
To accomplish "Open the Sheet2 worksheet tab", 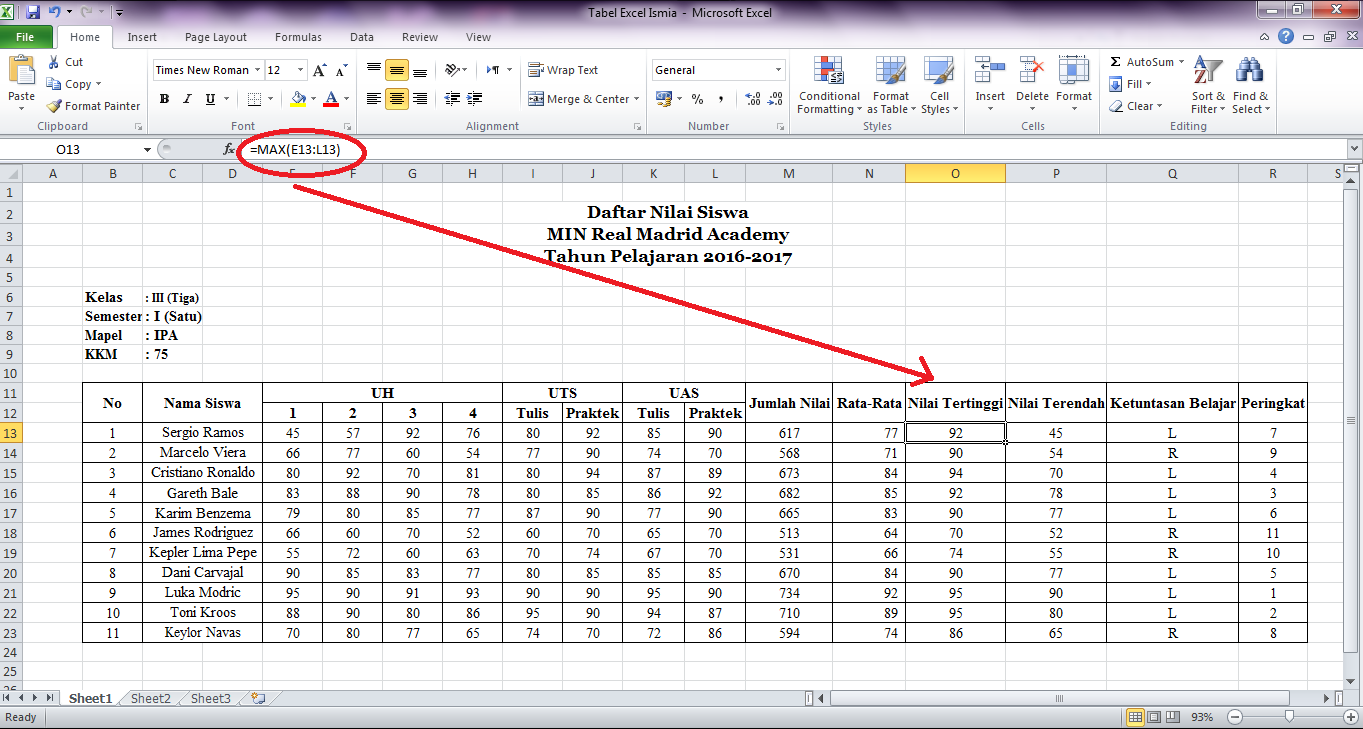I will click(150, 699).
